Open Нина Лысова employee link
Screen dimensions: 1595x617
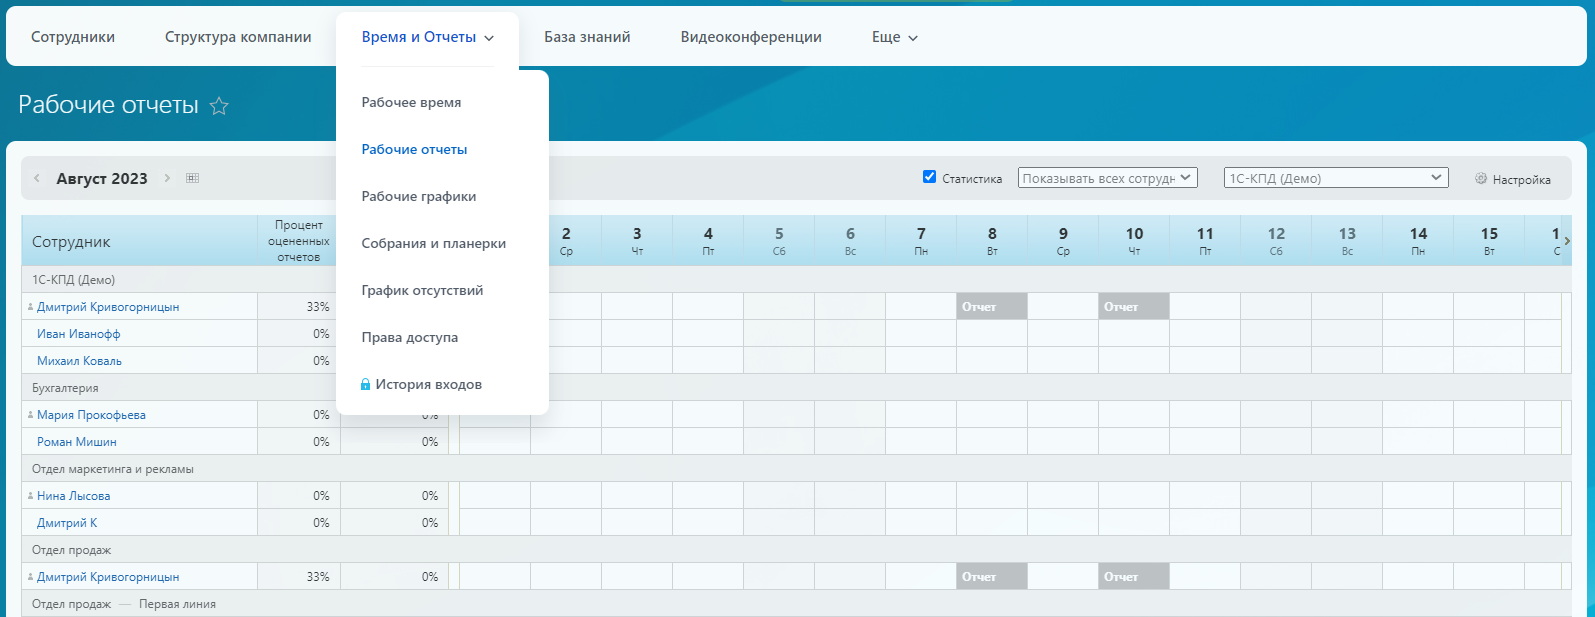[74, 496]
